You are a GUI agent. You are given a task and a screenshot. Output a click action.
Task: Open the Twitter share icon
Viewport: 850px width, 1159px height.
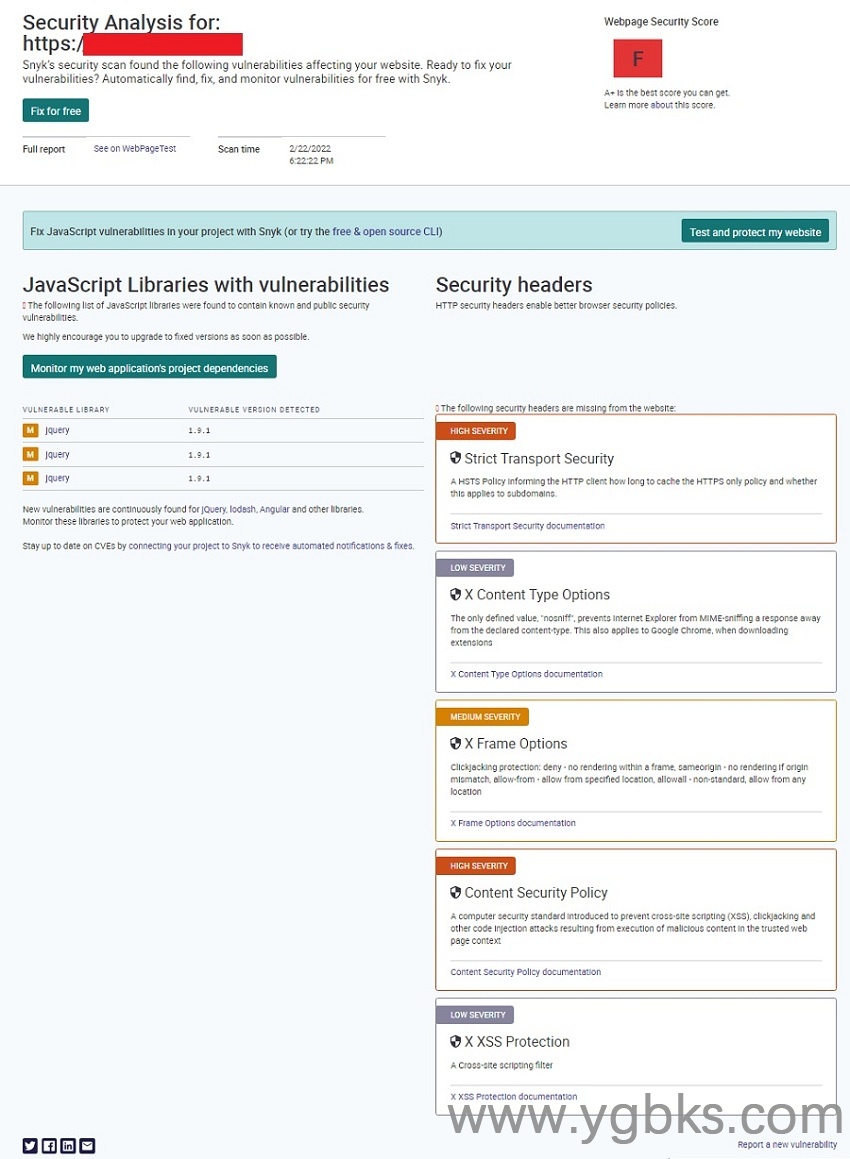30,1145
